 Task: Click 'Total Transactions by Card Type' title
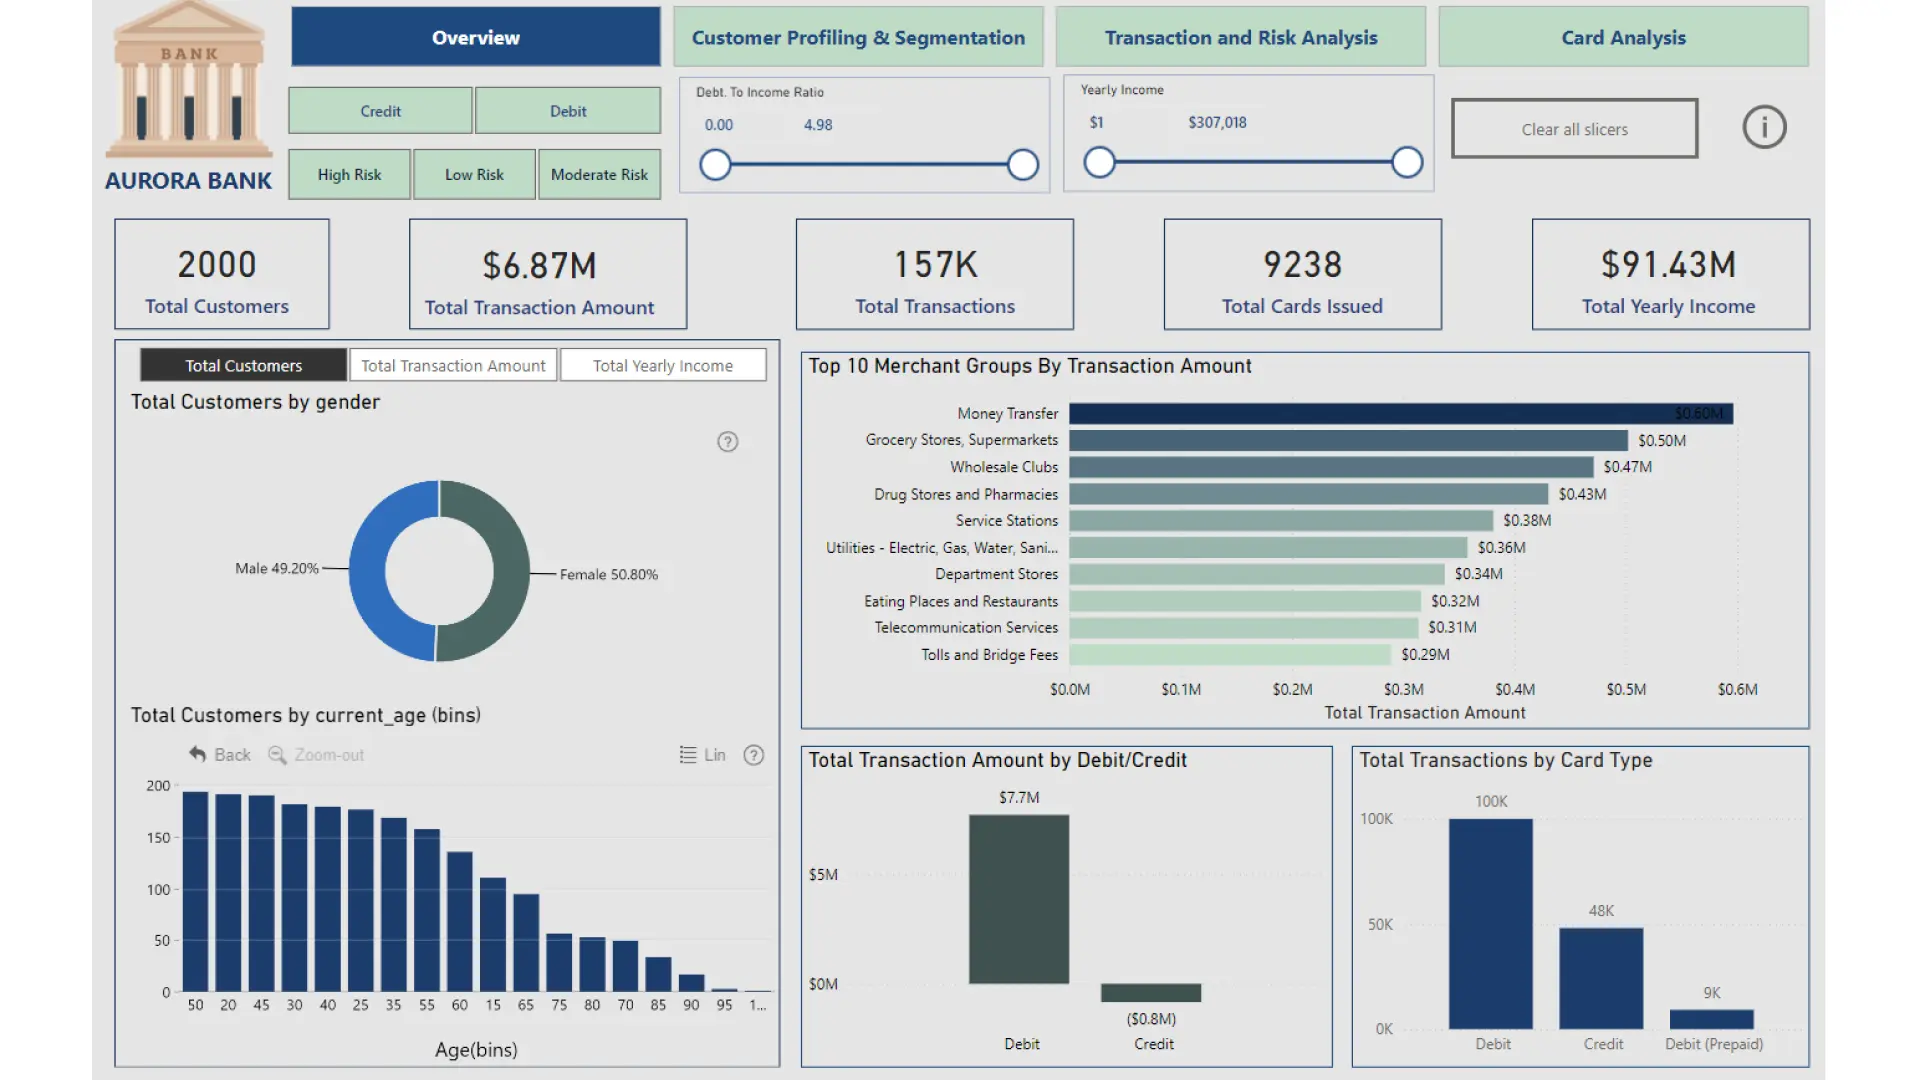tap(1506, 760)
